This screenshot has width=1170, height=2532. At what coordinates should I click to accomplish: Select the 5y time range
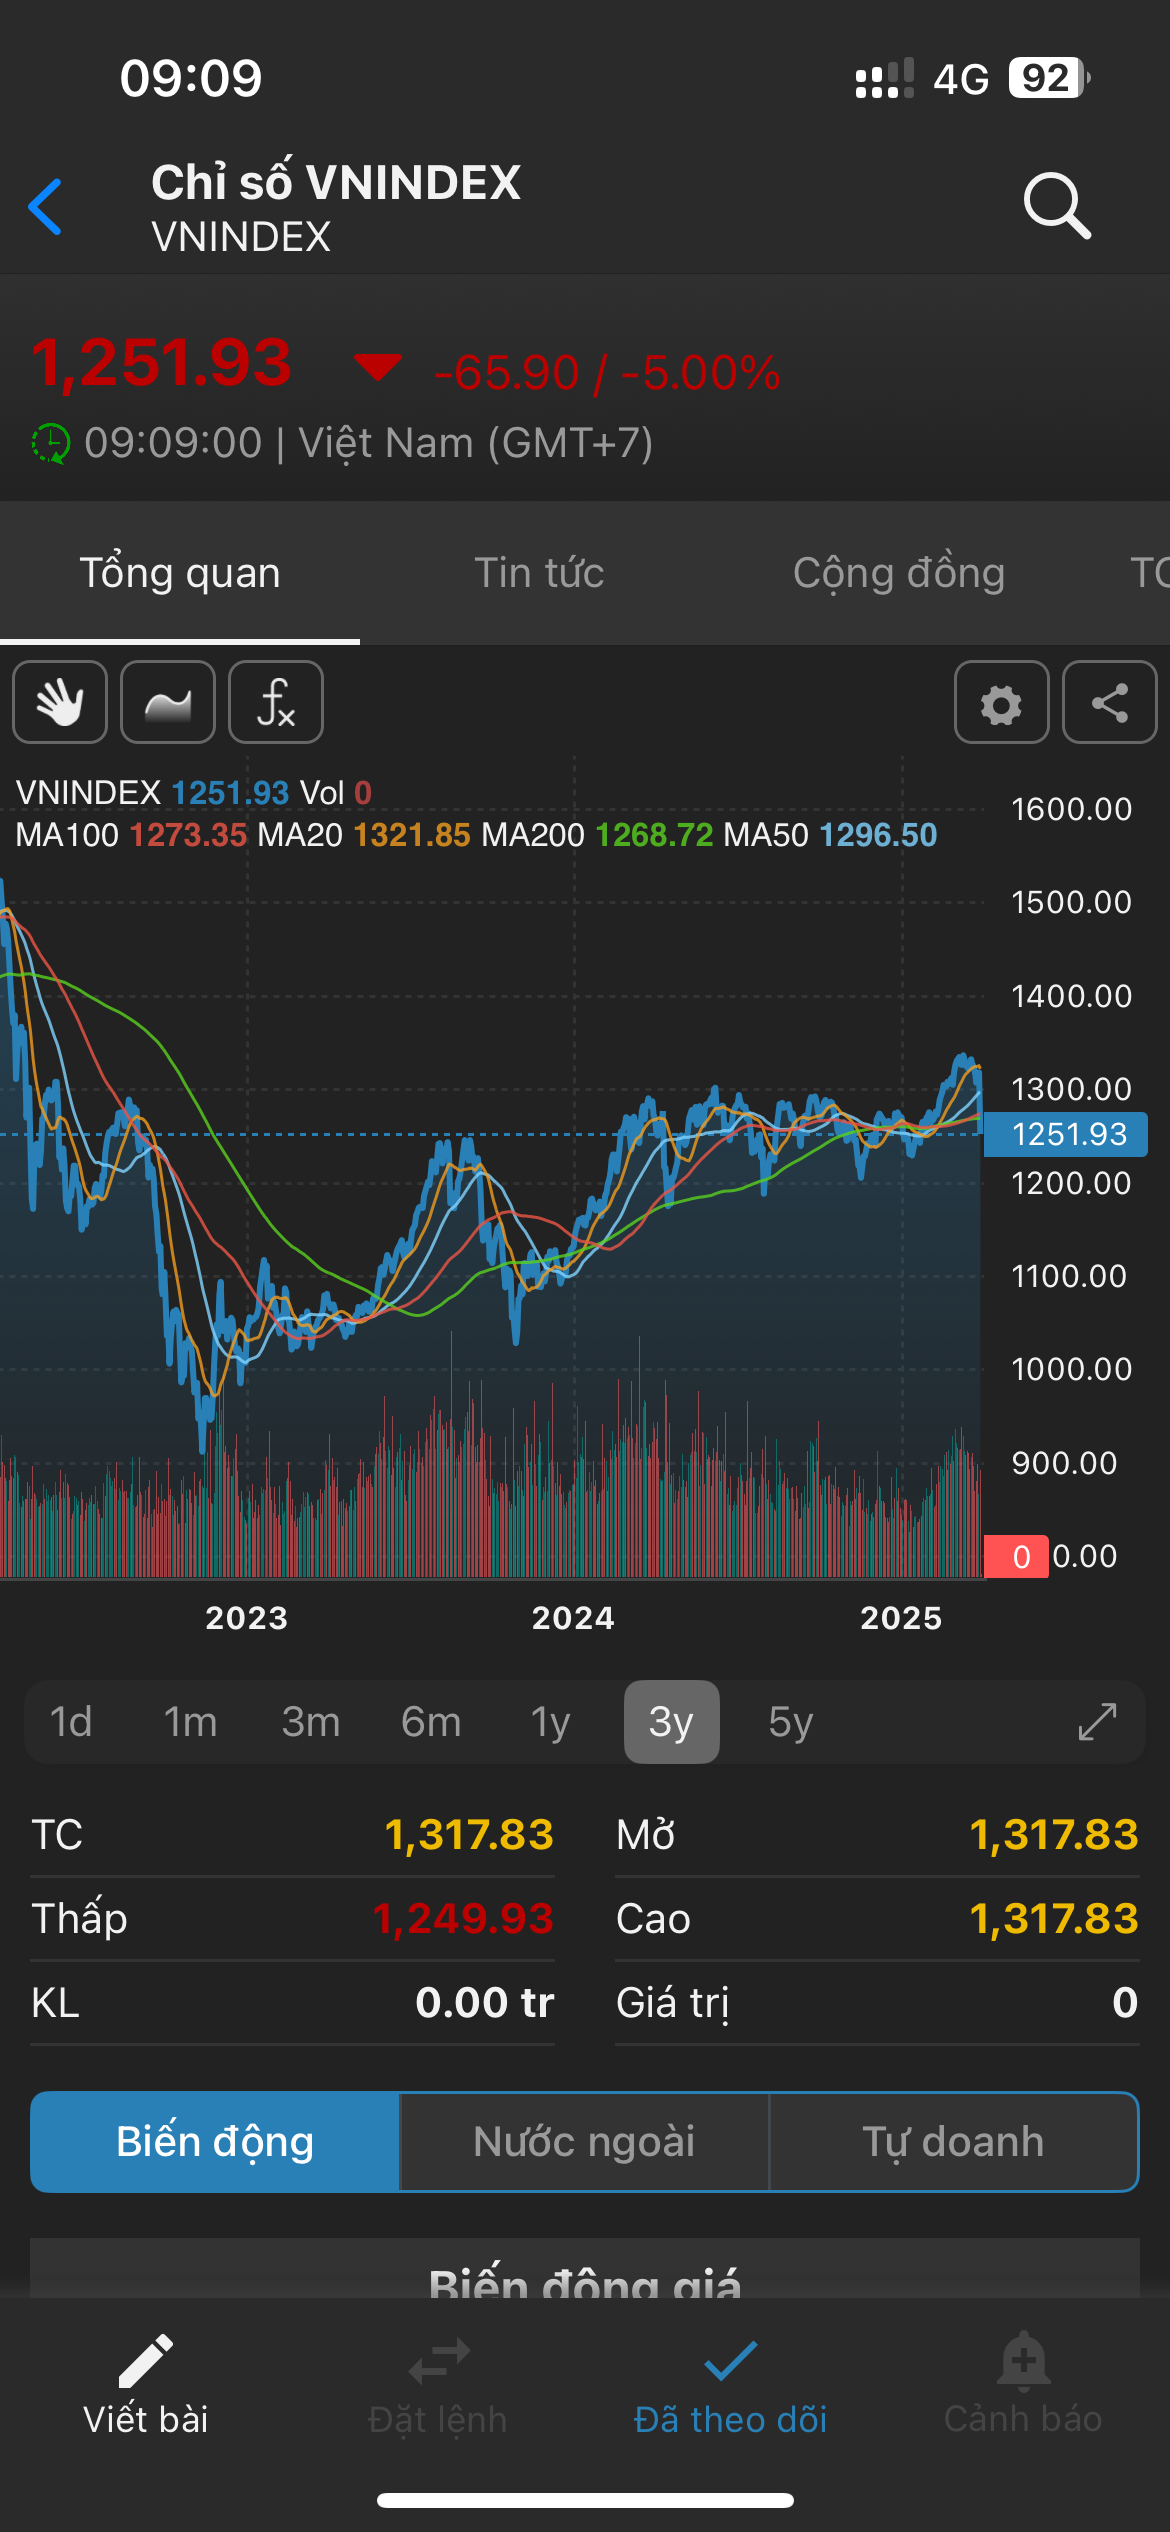(791, 1722)
